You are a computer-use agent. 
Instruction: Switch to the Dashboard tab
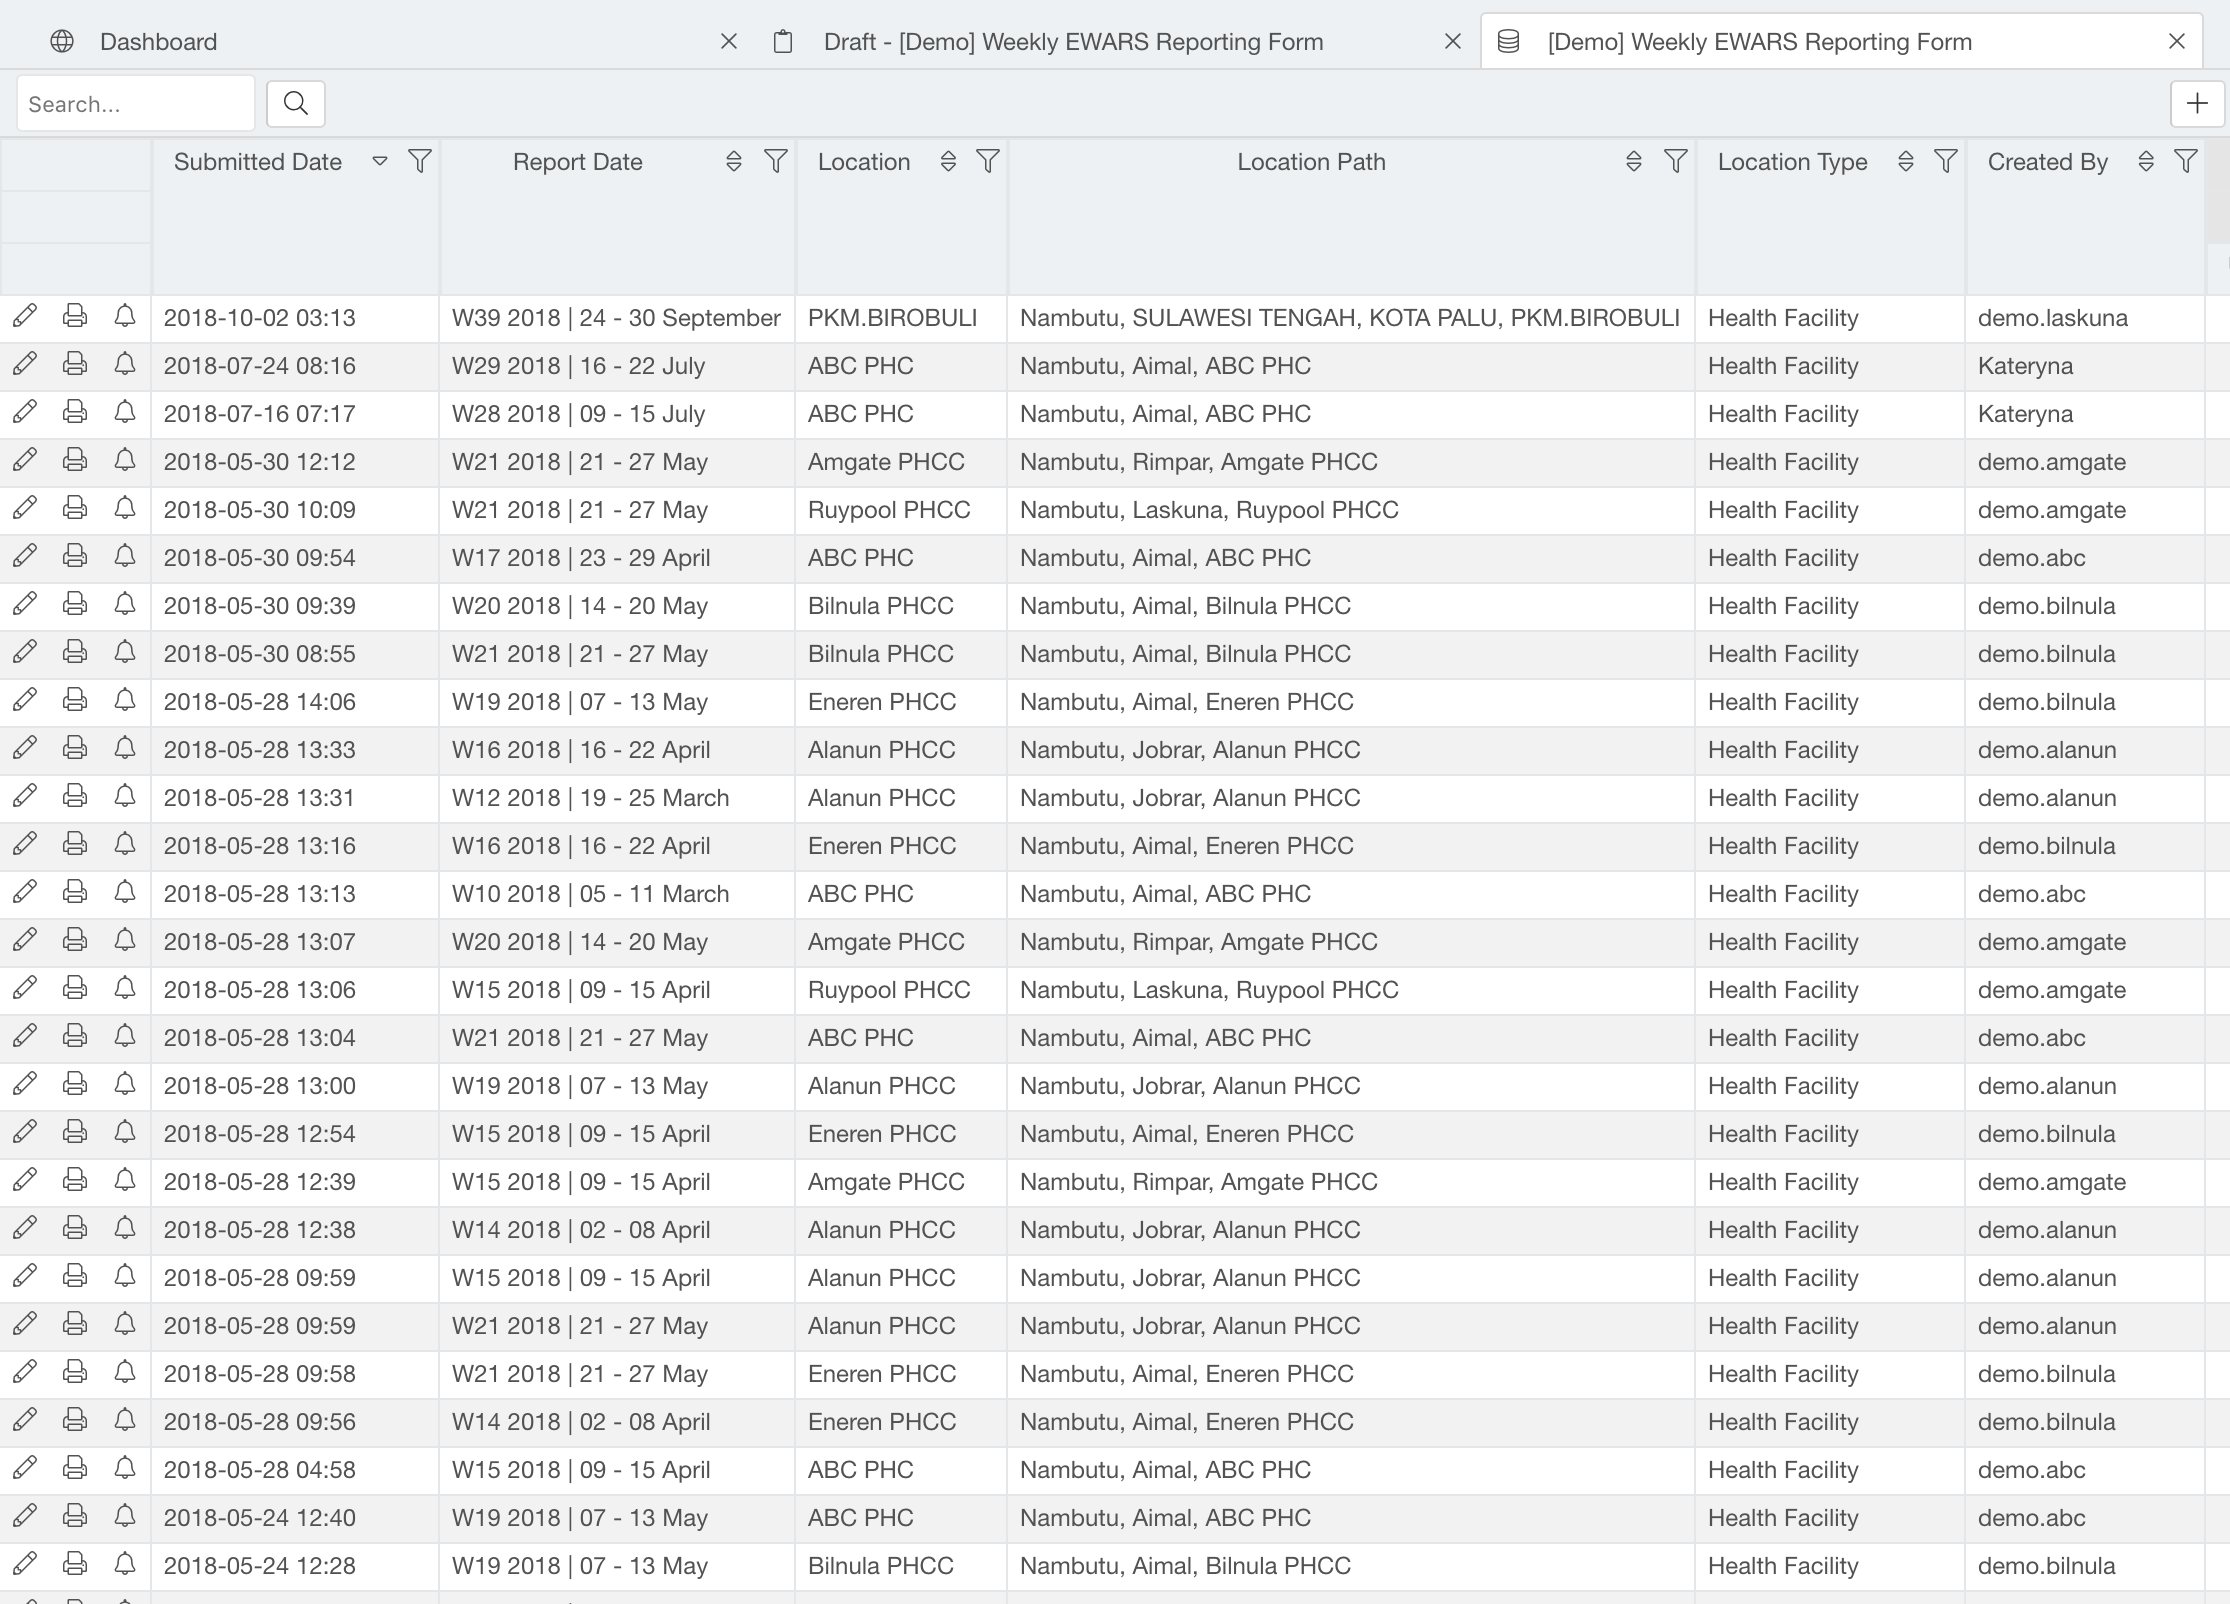158,42
